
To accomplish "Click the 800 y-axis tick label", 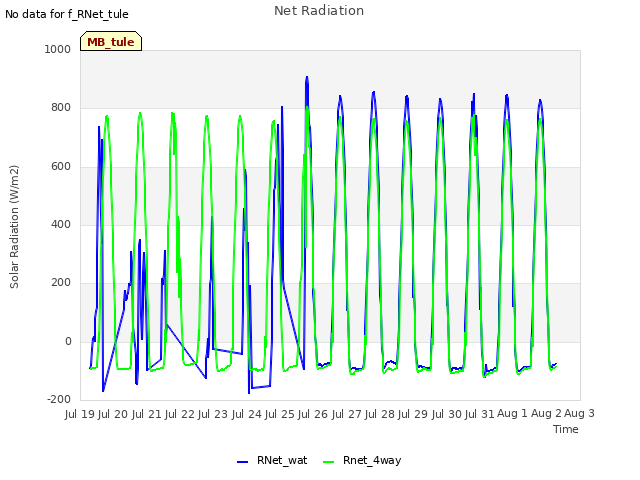I will pyautogui.click(x=61, y=108).
